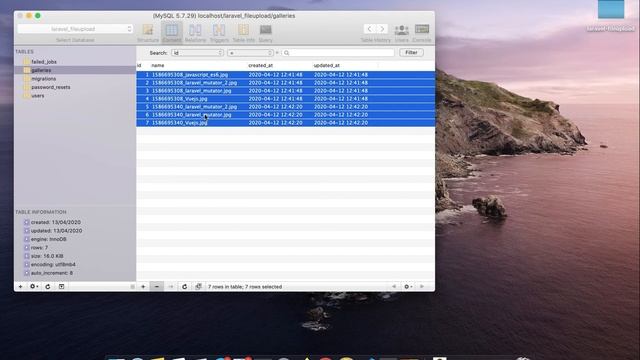Open the Select Database dropdown
The image size is (640, 360).
tap(75, 29)
